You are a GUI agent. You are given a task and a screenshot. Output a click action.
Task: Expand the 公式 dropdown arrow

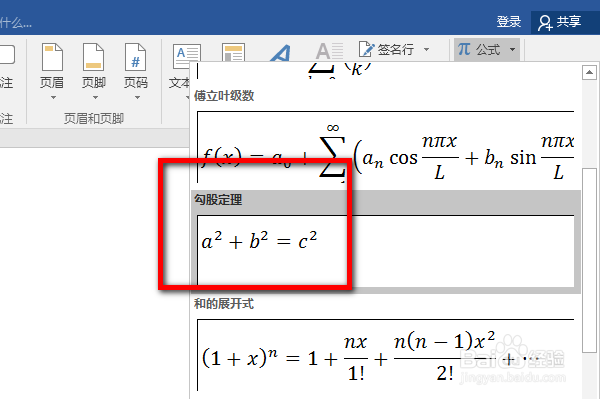[512, 49]
